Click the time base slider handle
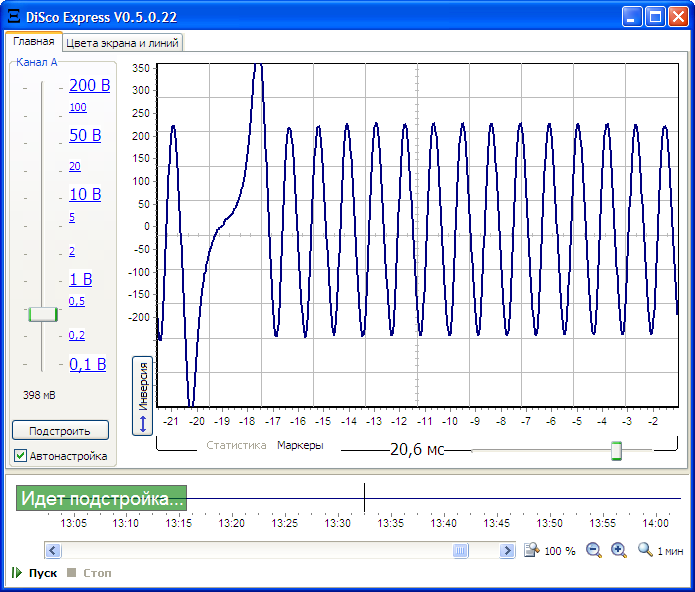 (x=616, y=451)
